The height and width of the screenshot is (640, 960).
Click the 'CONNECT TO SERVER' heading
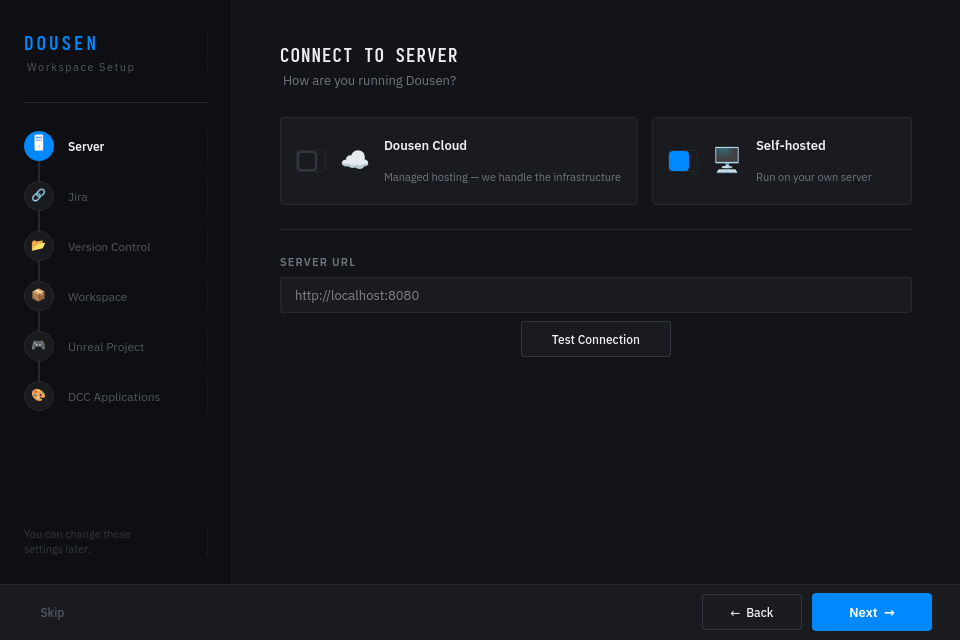click(369, 56)
